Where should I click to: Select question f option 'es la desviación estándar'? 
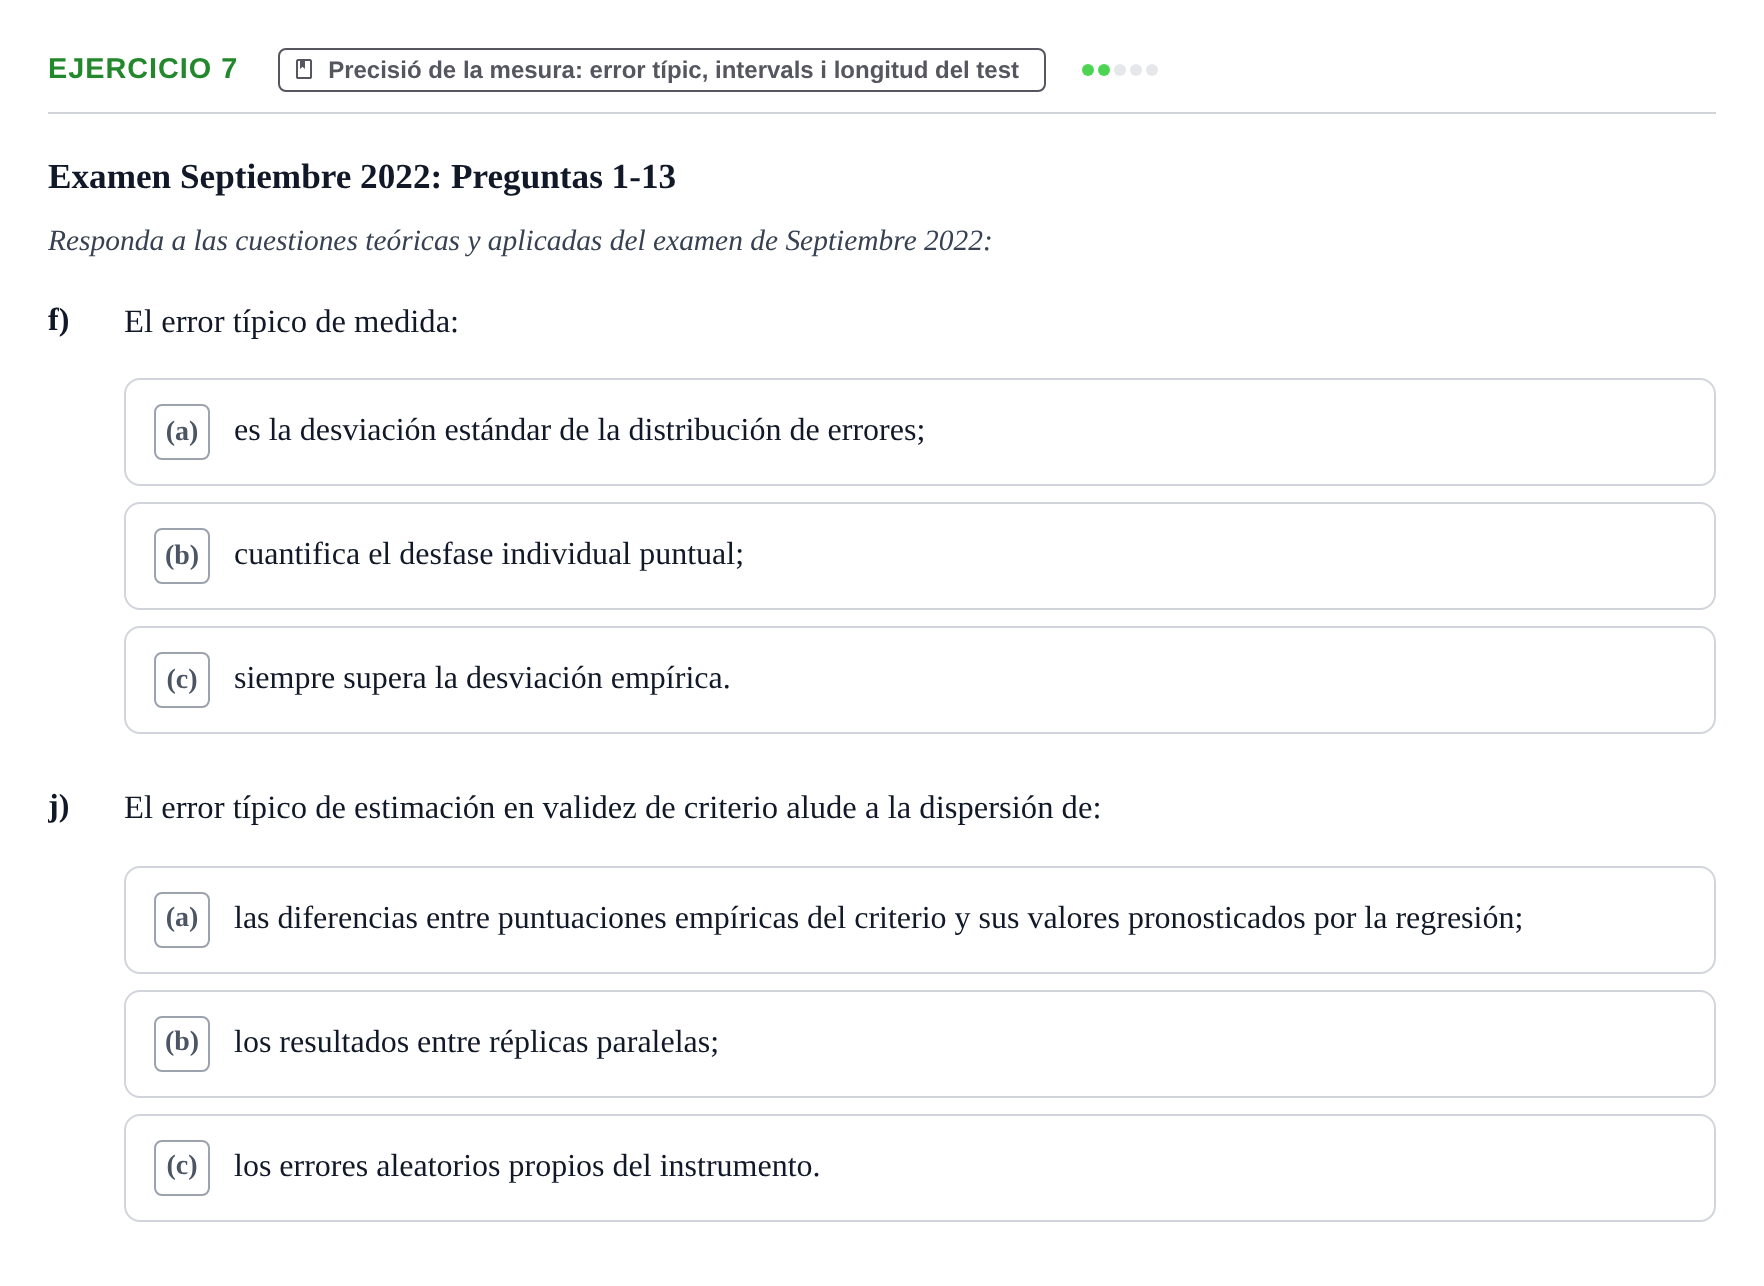(x=919, y=432)
